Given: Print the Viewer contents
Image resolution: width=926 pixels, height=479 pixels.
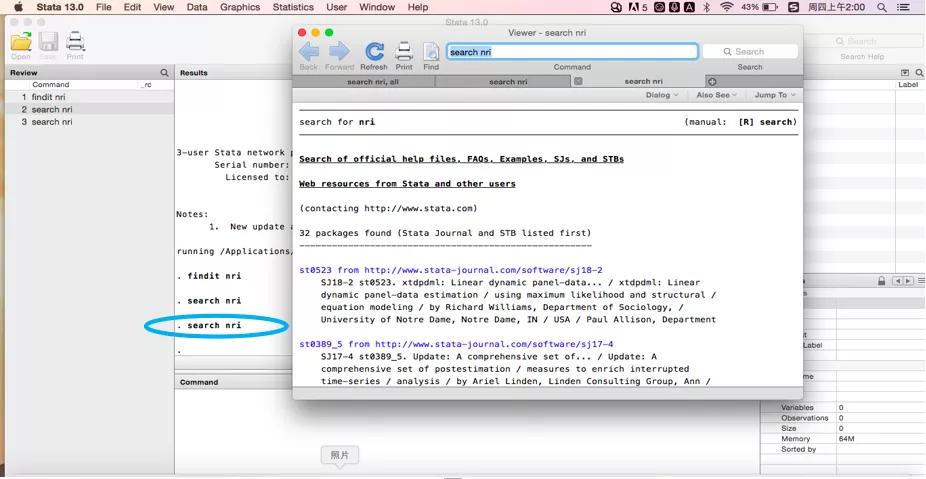Looking at the screenshot, I should (x=404, y=52).
